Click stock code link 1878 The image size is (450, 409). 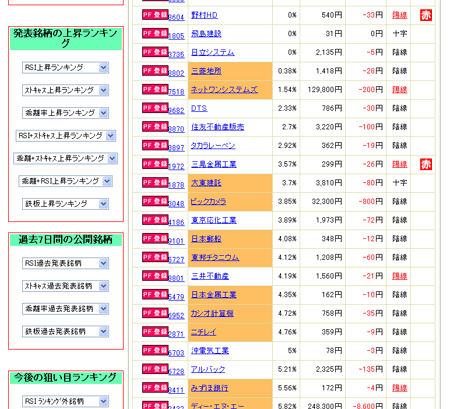click(x=176, y=185)
